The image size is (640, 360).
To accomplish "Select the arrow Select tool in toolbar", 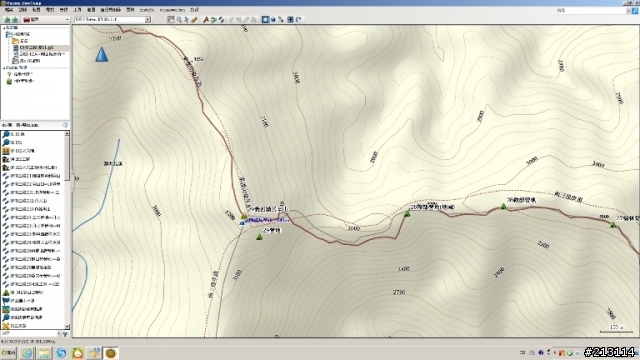I will pyautogui.click(x=187, y=19).
